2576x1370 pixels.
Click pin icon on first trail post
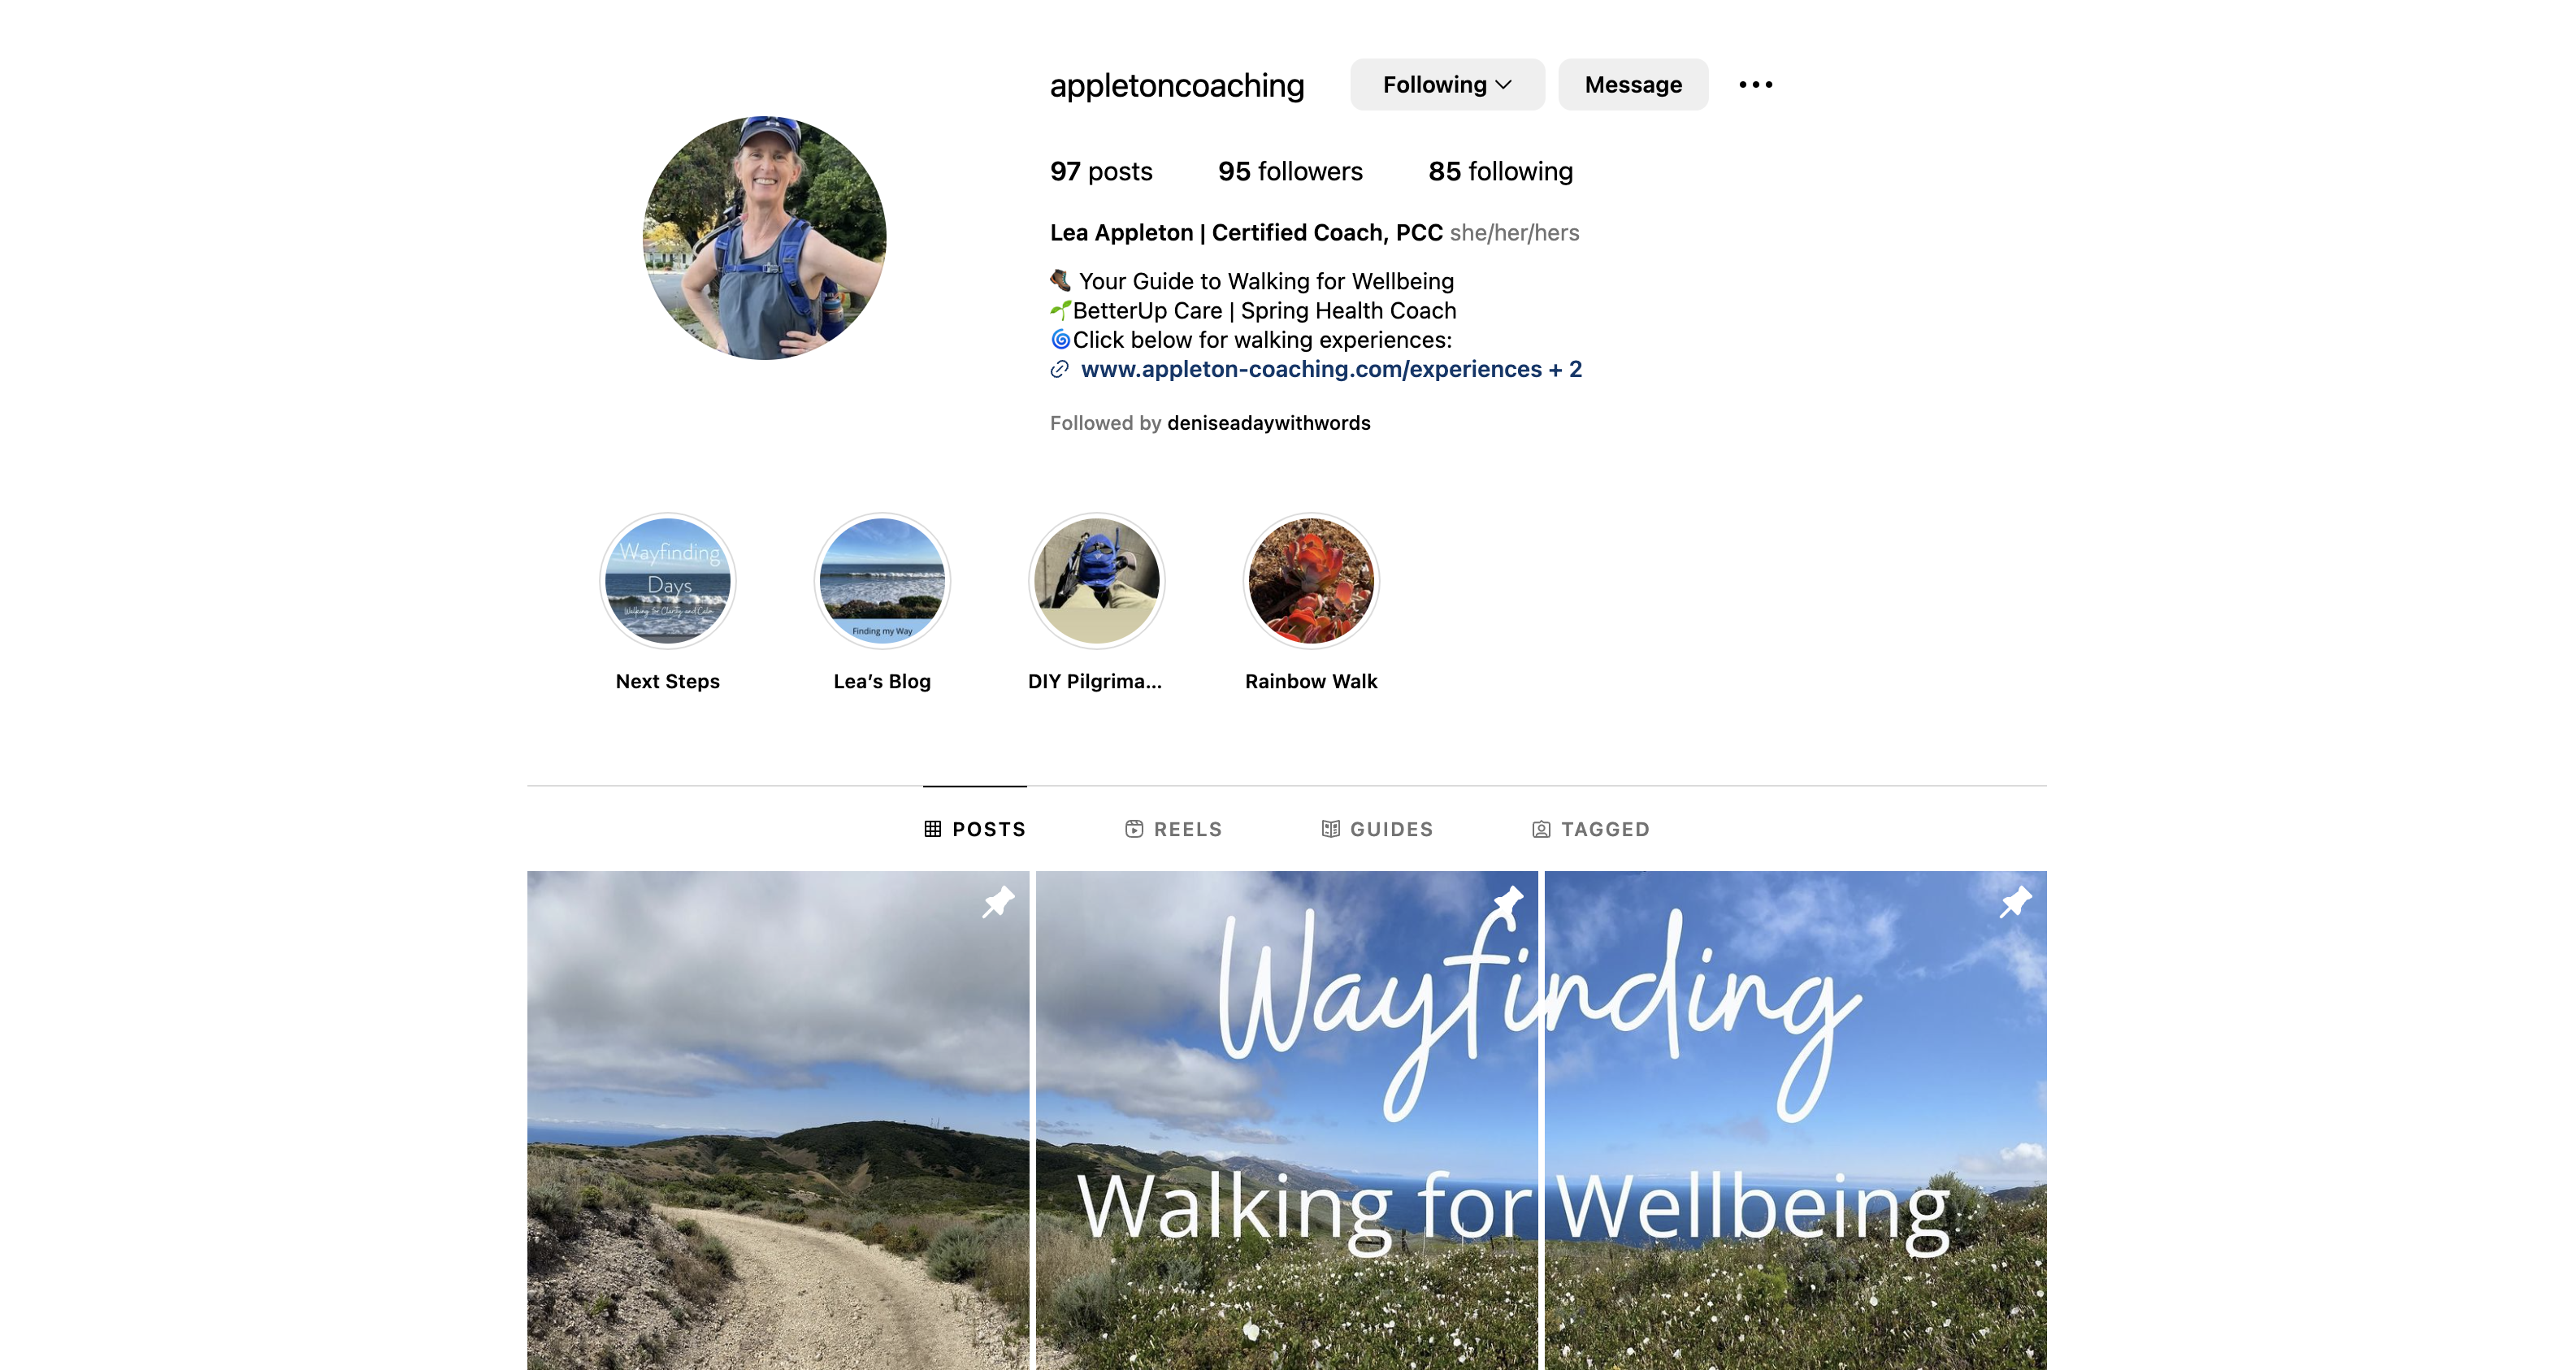tap(997, 902)
